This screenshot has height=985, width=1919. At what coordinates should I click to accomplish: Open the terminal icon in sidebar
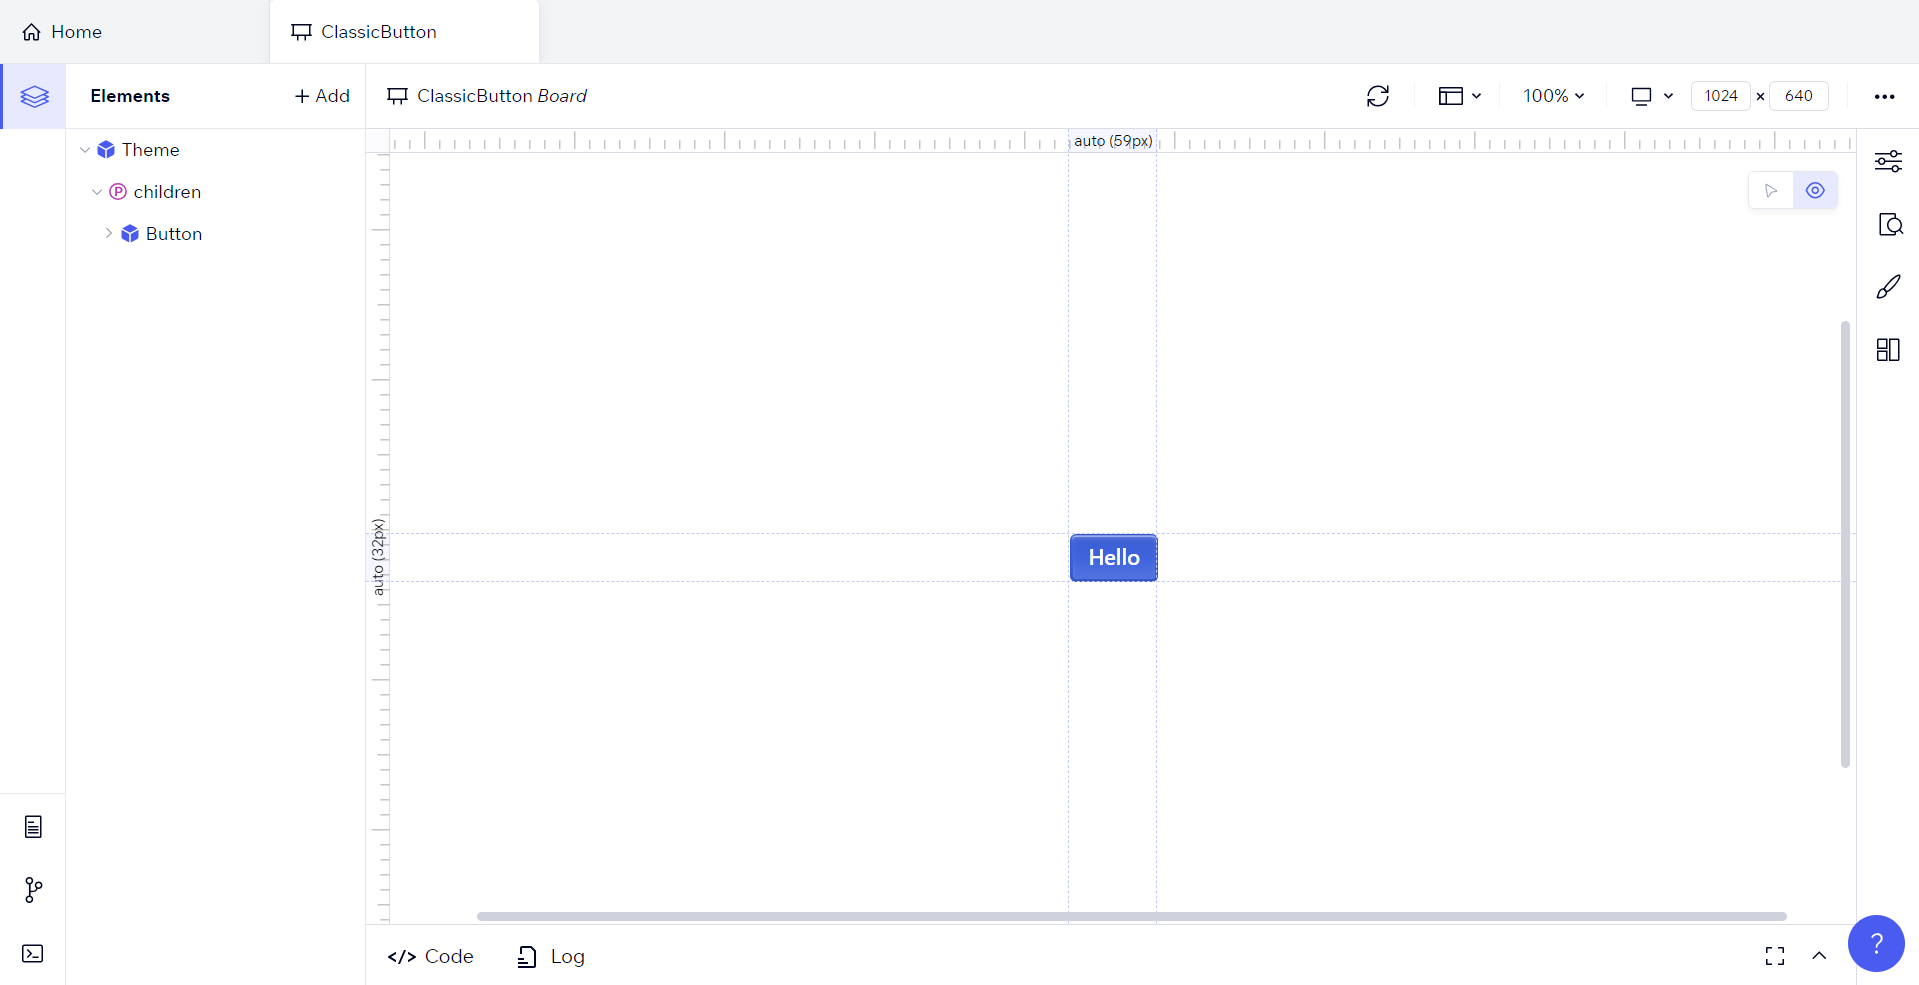tap(33, 953)
